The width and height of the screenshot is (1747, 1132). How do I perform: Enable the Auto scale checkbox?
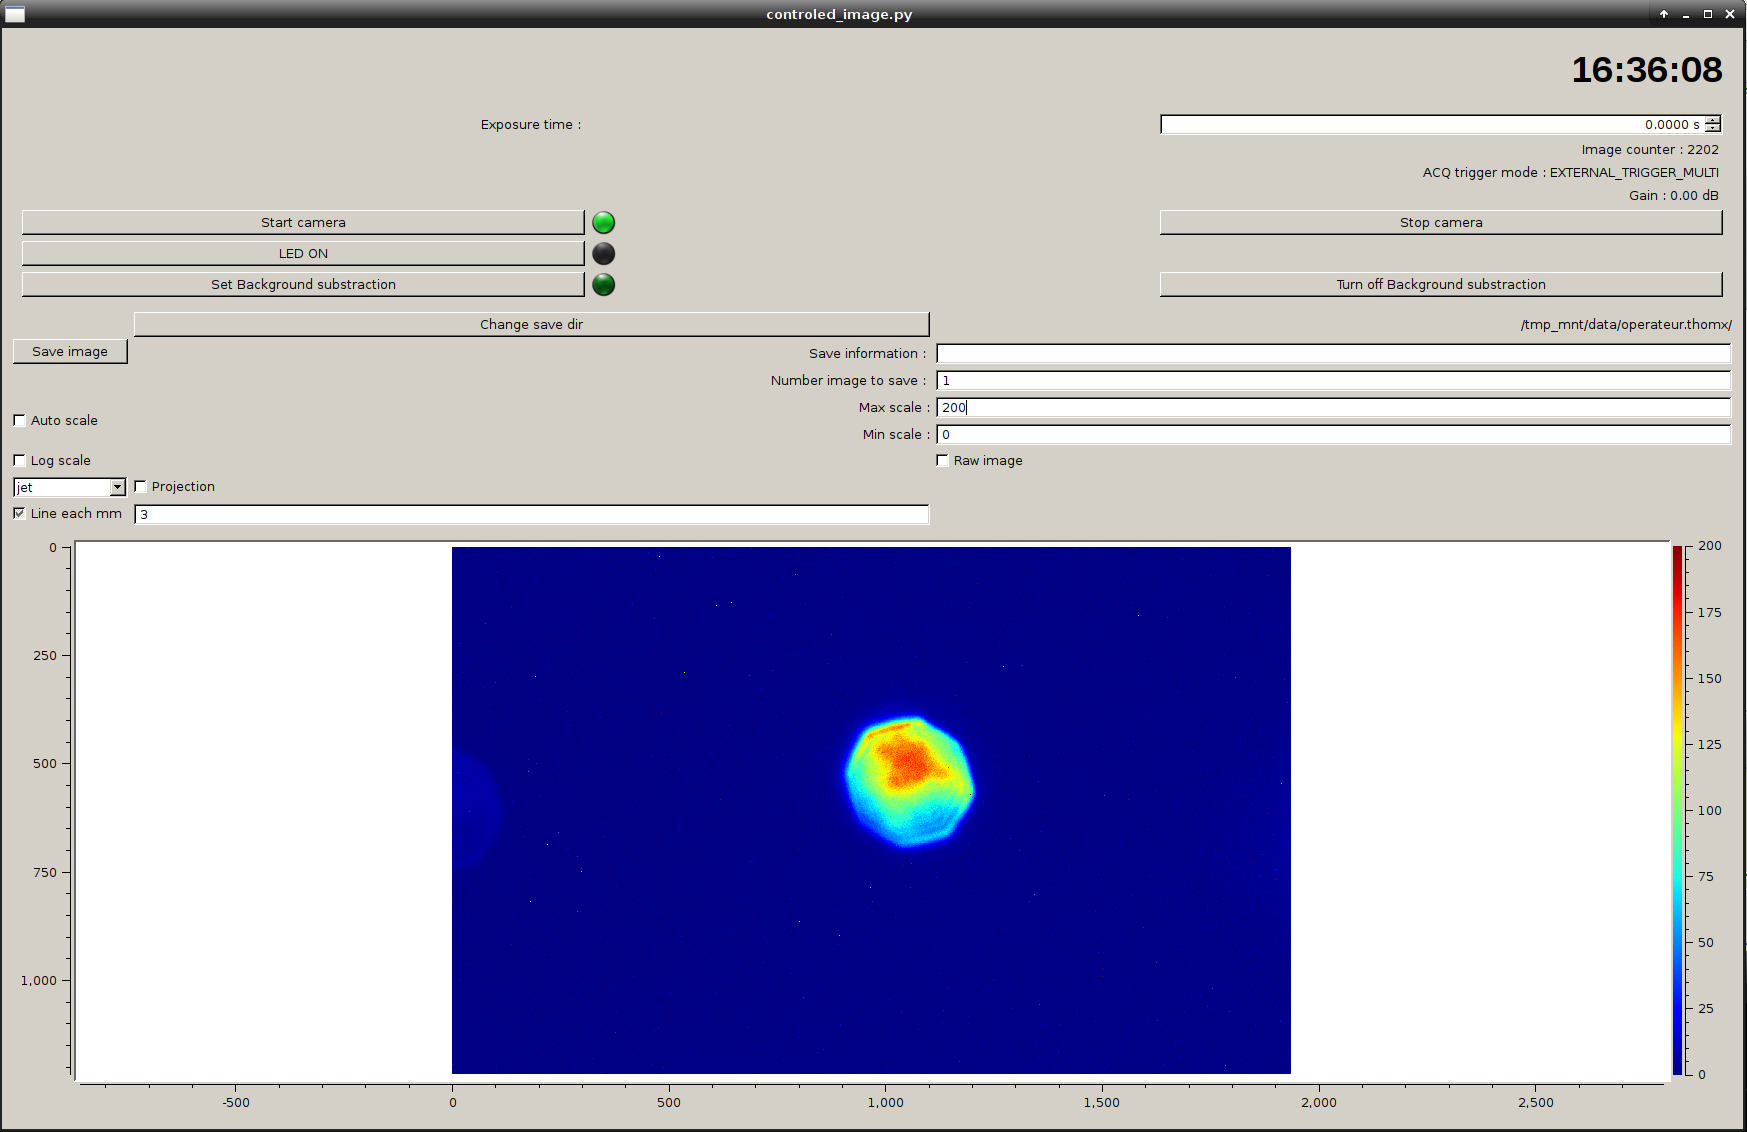20,420
